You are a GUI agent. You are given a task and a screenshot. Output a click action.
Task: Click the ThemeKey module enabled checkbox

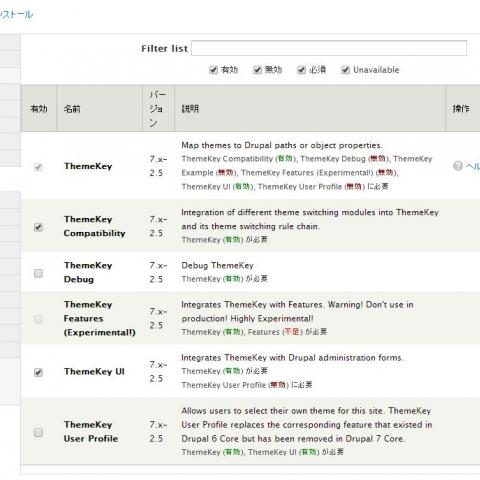(x=38, y=166)
